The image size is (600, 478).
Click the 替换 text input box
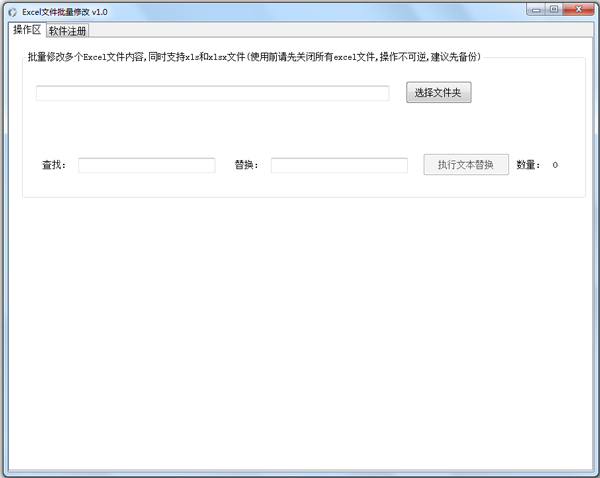click(x=339, y=165)
